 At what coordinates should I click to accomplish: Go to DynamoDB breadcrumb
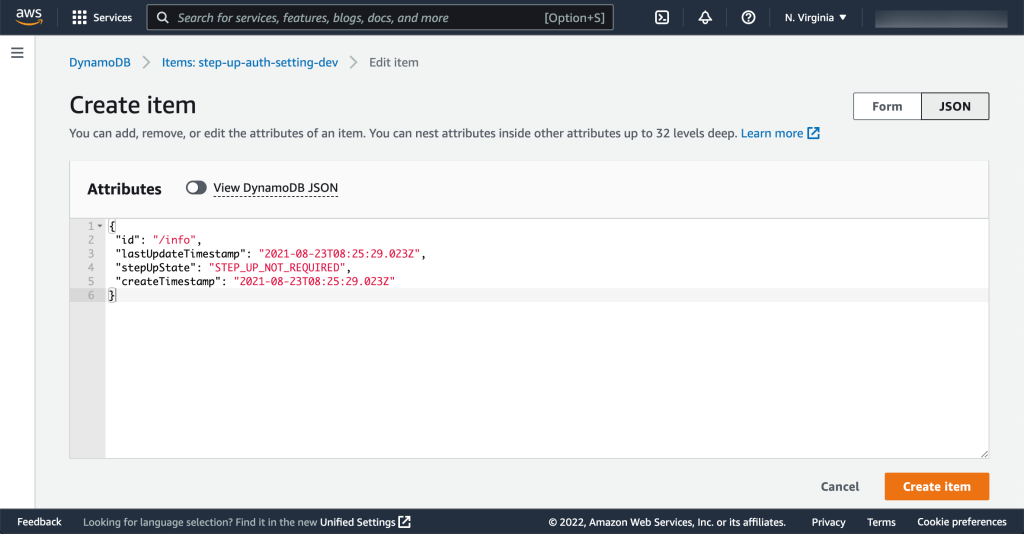click(100, 63)
